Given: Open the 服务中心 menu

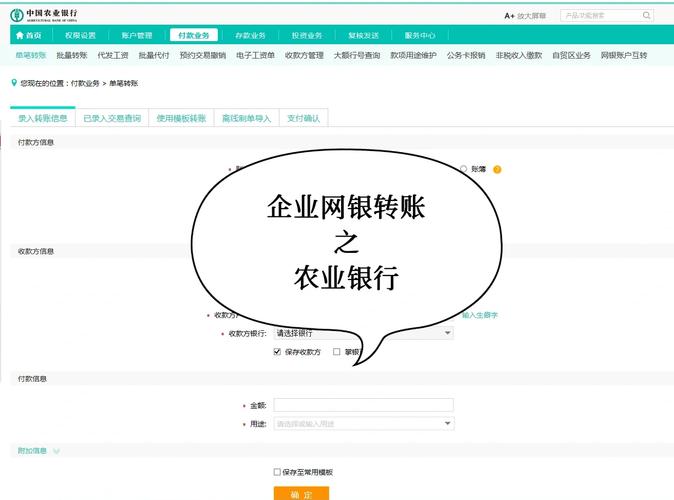Looking at the screenshot, I should tap(420, 35).
